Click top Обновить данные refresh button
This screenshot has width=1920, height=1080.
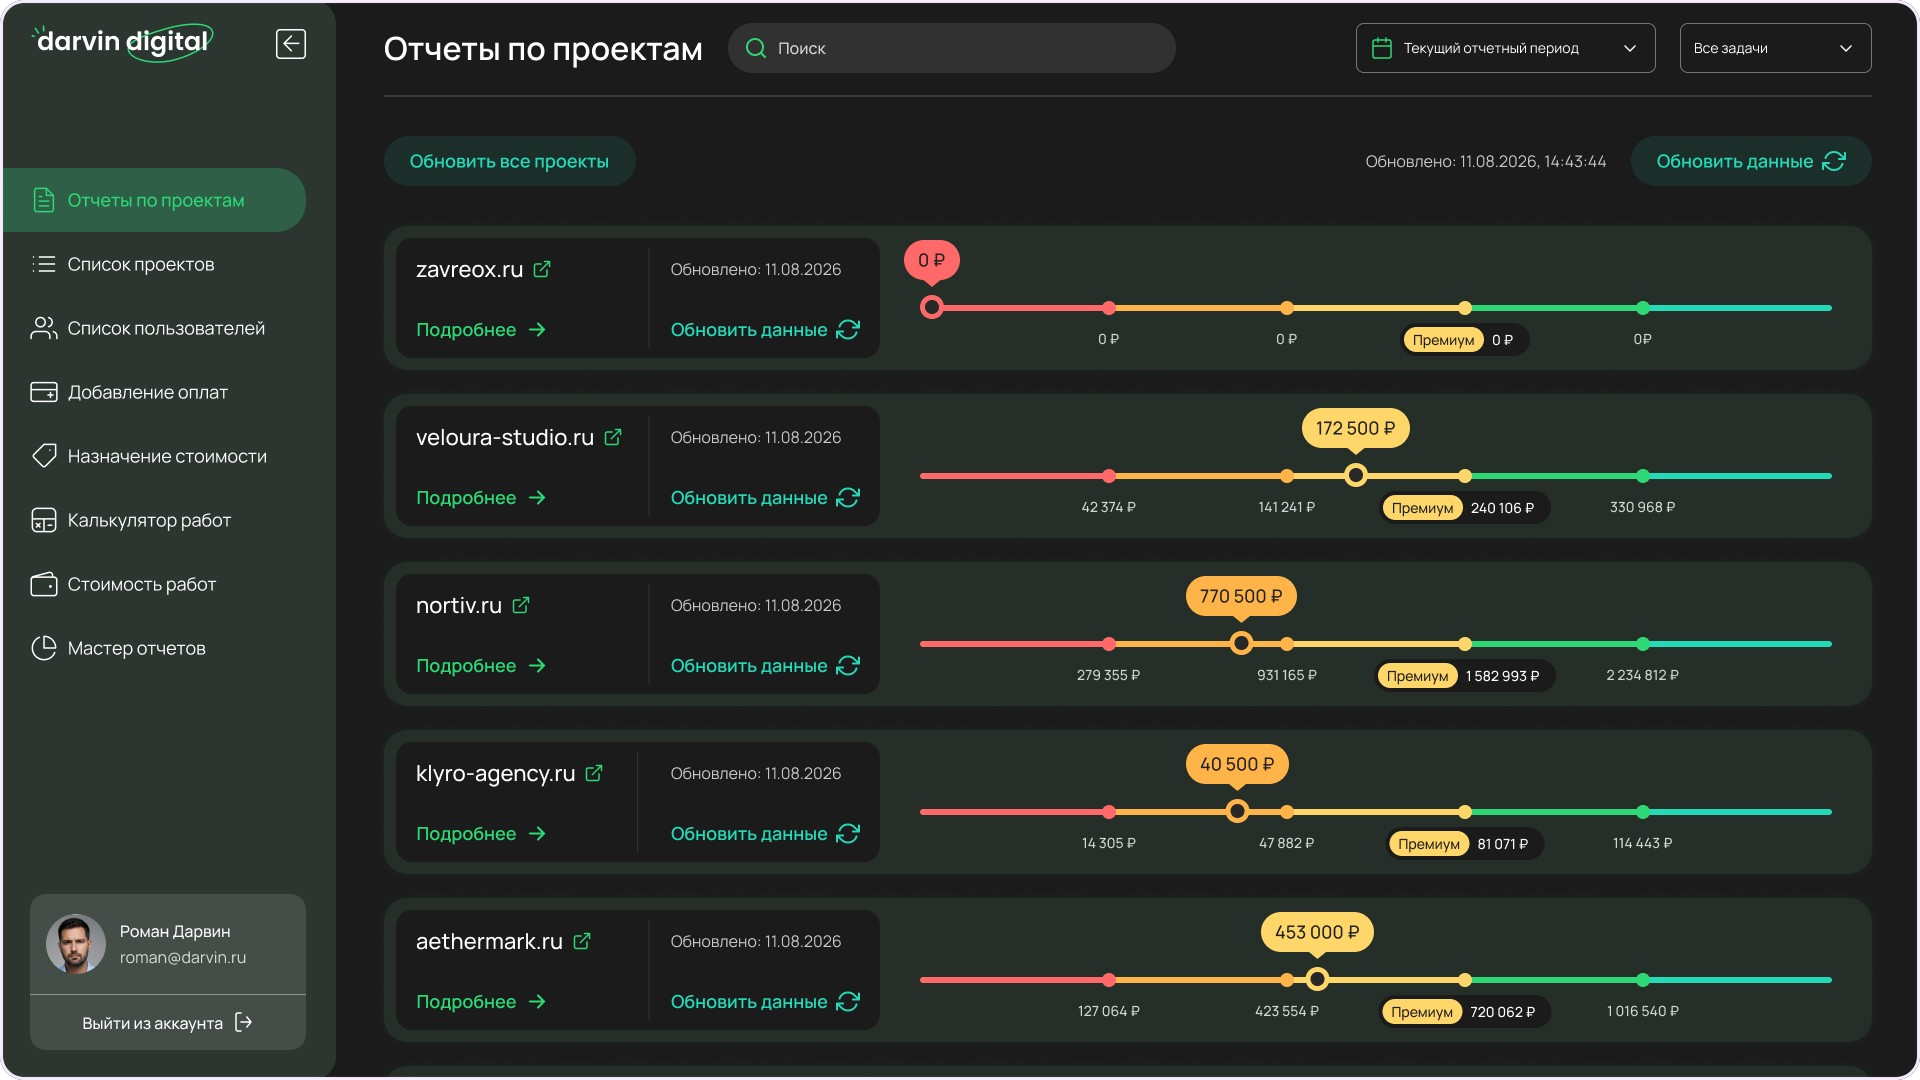click(1751, 161)
